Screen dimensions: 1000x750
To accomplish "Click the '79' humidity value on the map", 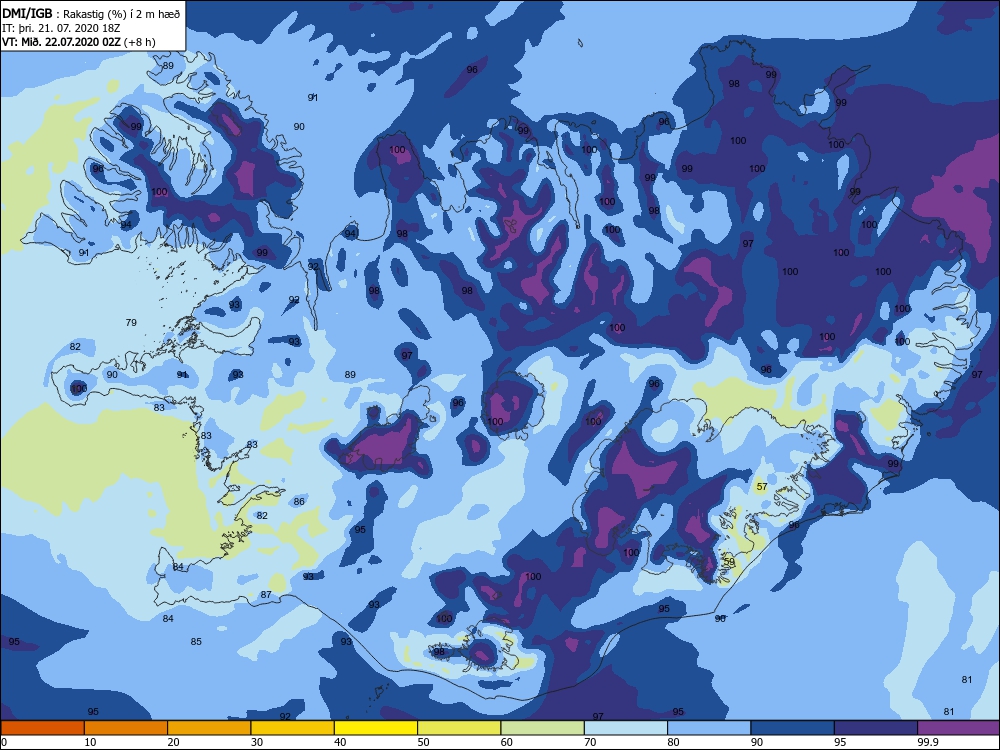I will (x=131, y=323).
